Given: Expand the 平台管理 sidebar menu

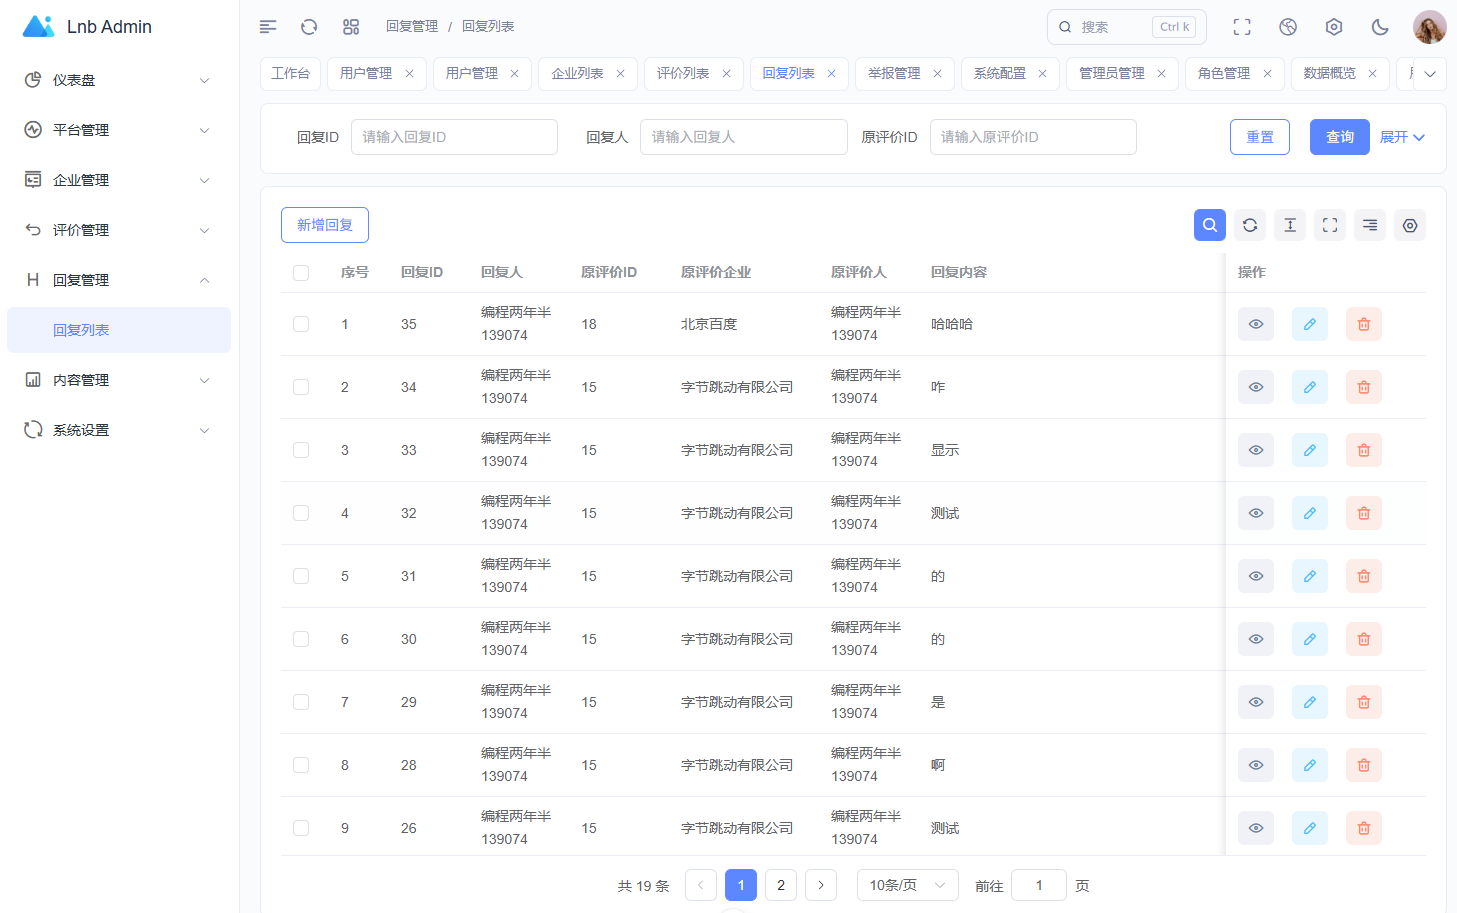Looking at the screenshot, I should coord(118,130).
